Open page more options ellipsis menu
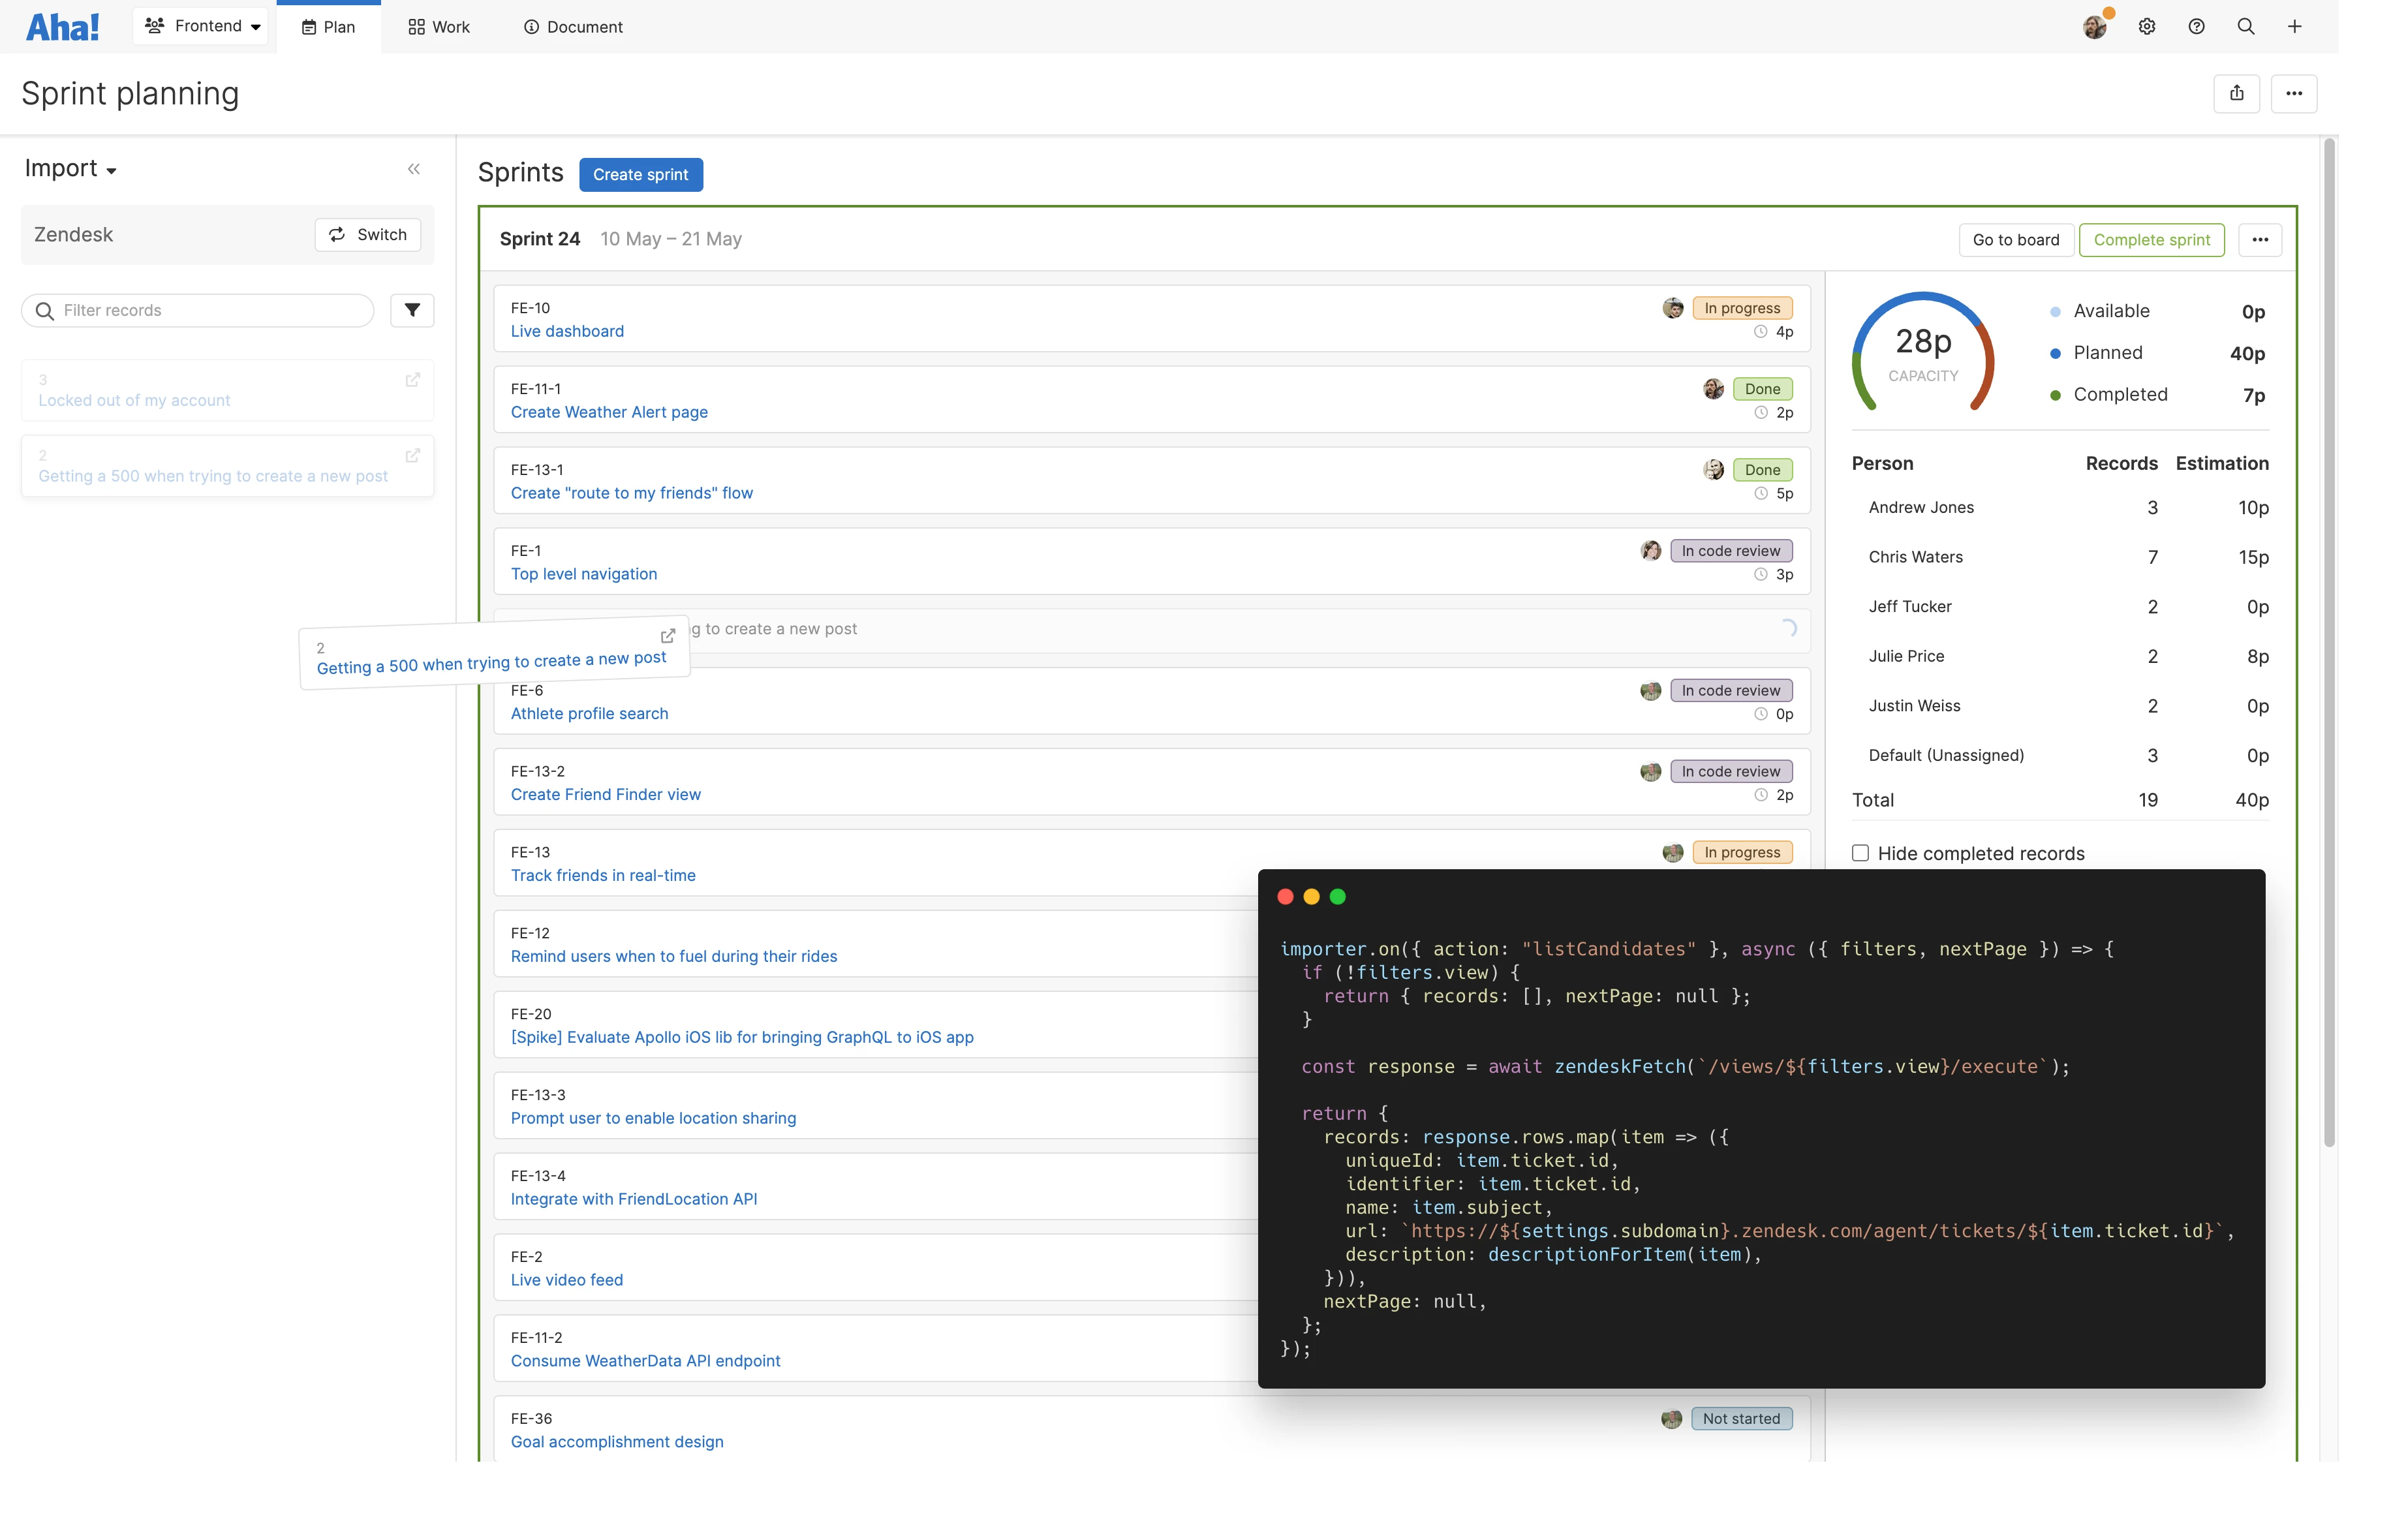 point(2293,93)
